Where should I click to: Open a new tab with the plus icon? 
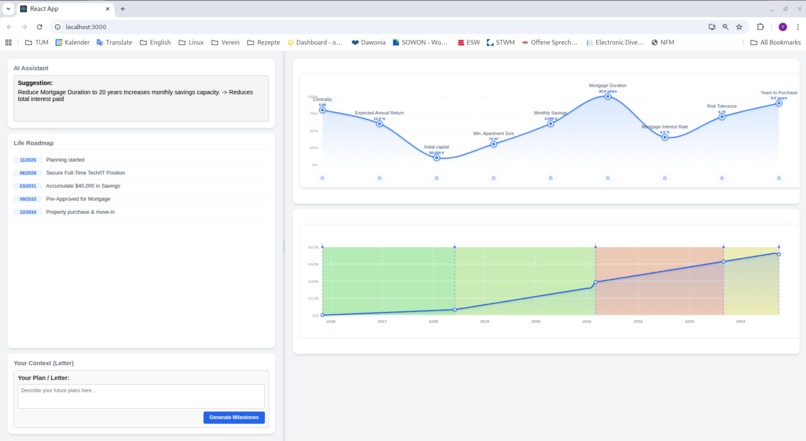coord(122,9)
